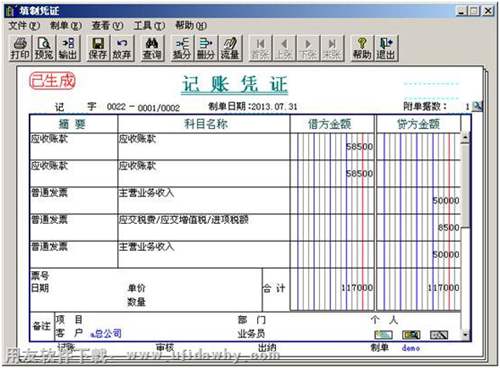Open the 流量 cash flow tool
500x368 pixels.
pos(230,48)
